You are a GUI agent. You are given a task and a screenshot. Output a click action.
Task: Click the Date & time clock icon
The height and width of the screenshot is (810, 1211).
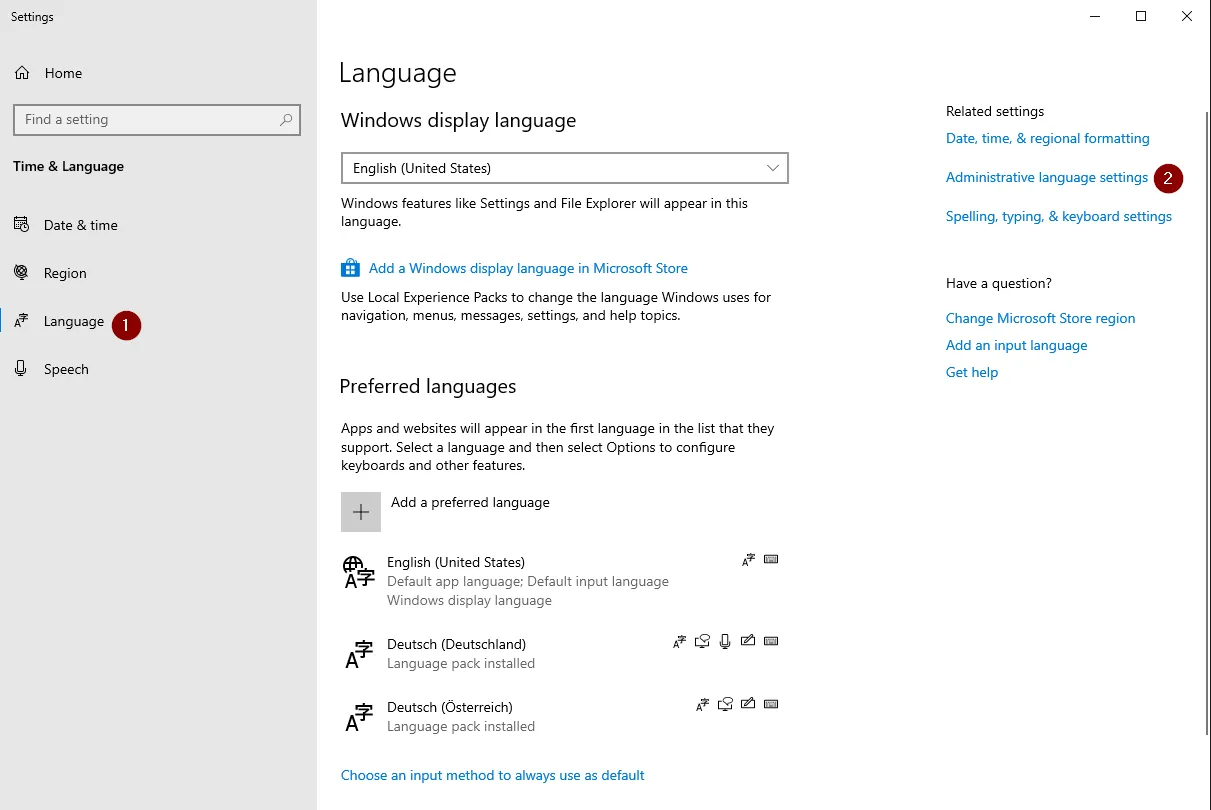(21, 225)
